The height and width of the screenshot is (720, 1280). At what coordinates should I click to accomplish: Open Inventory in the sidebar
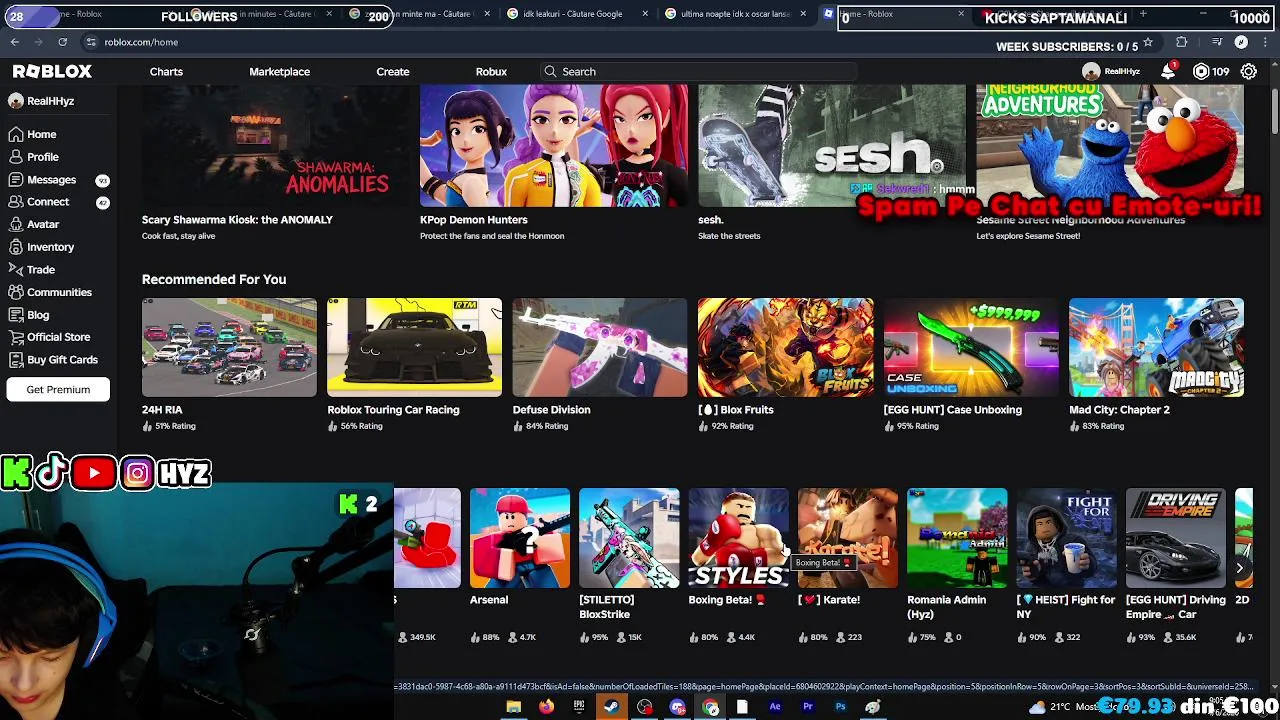50,247
